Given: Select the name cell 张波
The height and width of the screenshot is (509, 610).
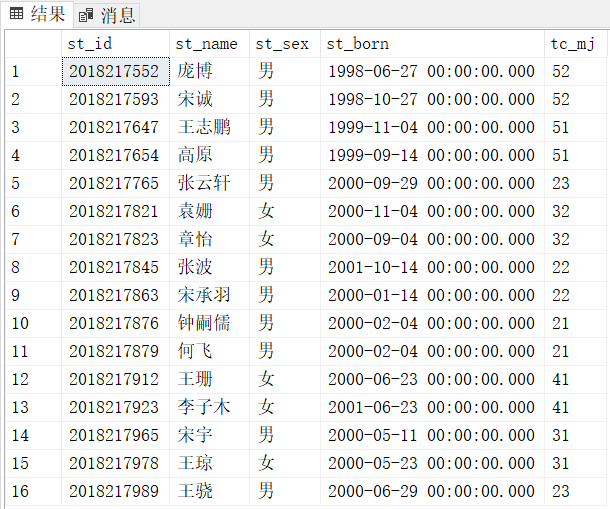Looking at the screenshot, I should click(209, 267).
